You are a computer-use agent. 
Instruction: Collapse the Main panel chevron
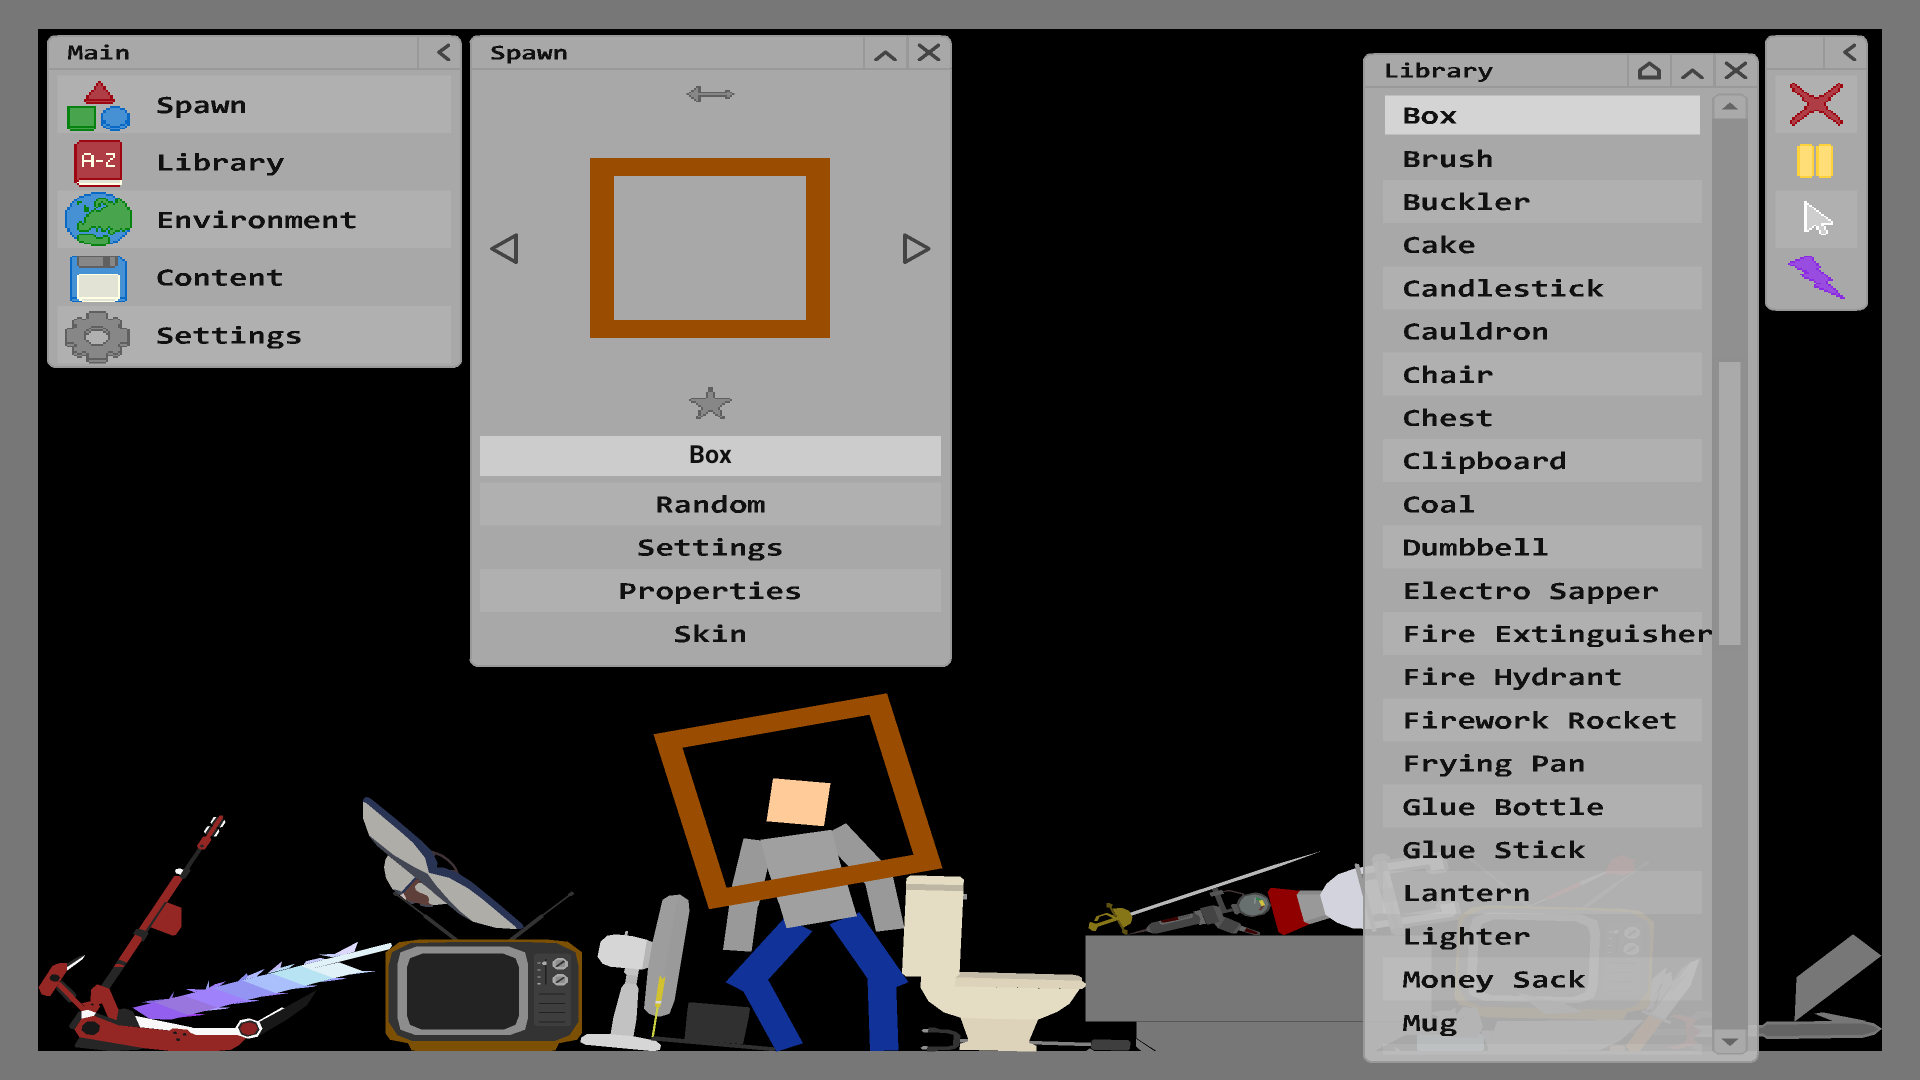pos(444,52)
